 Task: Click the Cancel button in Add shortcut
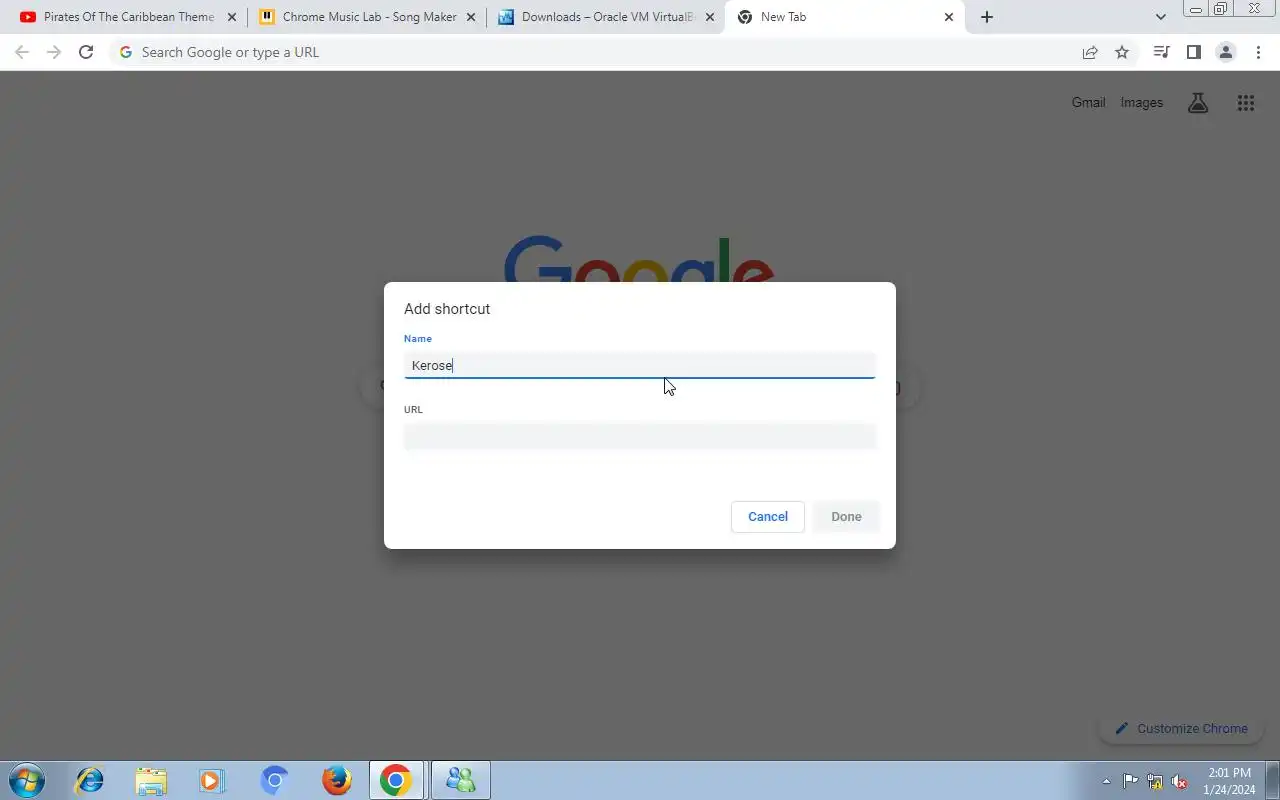[768, 517]
